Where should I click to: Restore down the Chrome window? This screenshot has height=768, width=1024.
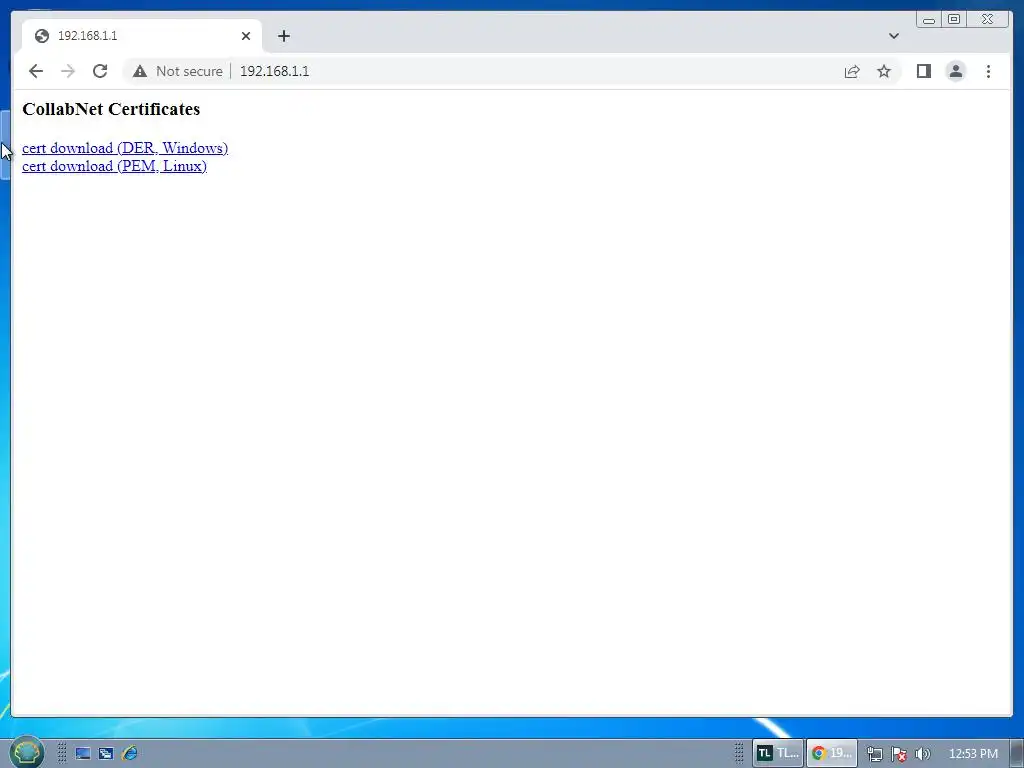(x=954, y=20)
